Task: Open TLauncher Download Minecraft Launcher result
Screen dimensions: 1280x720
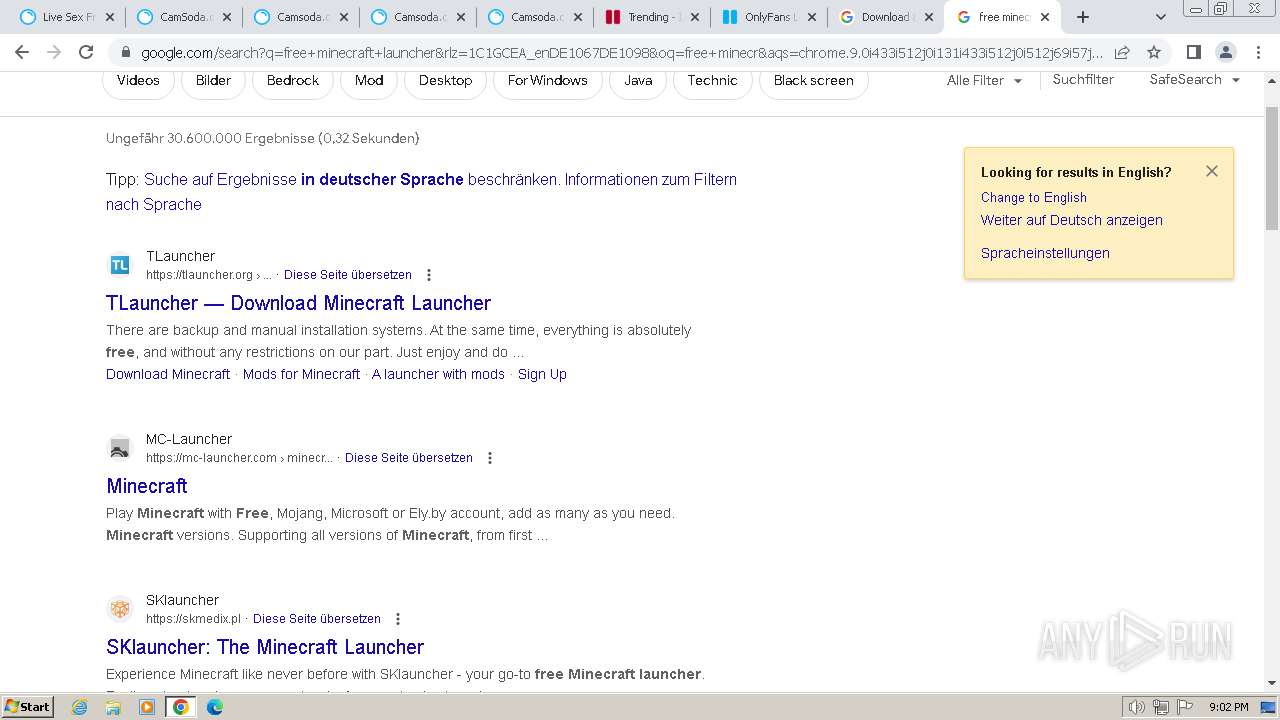Action: [298, 303]
